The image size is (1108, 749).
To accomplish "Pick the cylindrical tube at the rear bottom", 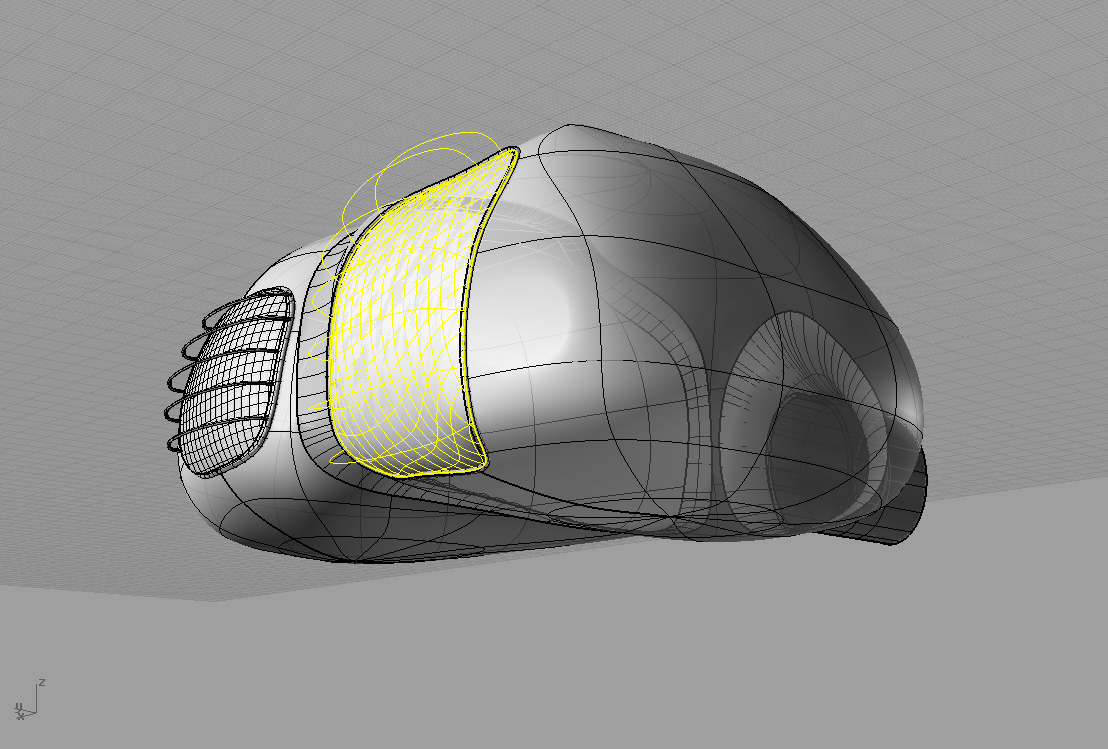I will pos(900,510).
